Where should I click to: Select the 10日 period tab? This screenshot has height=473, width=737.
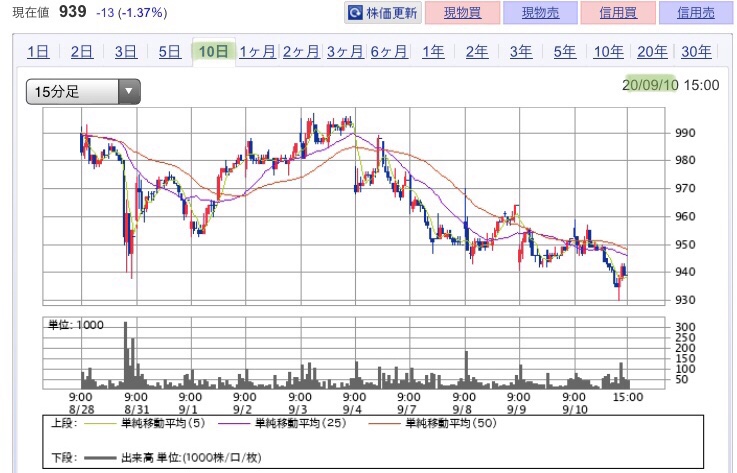click(213, 51)
